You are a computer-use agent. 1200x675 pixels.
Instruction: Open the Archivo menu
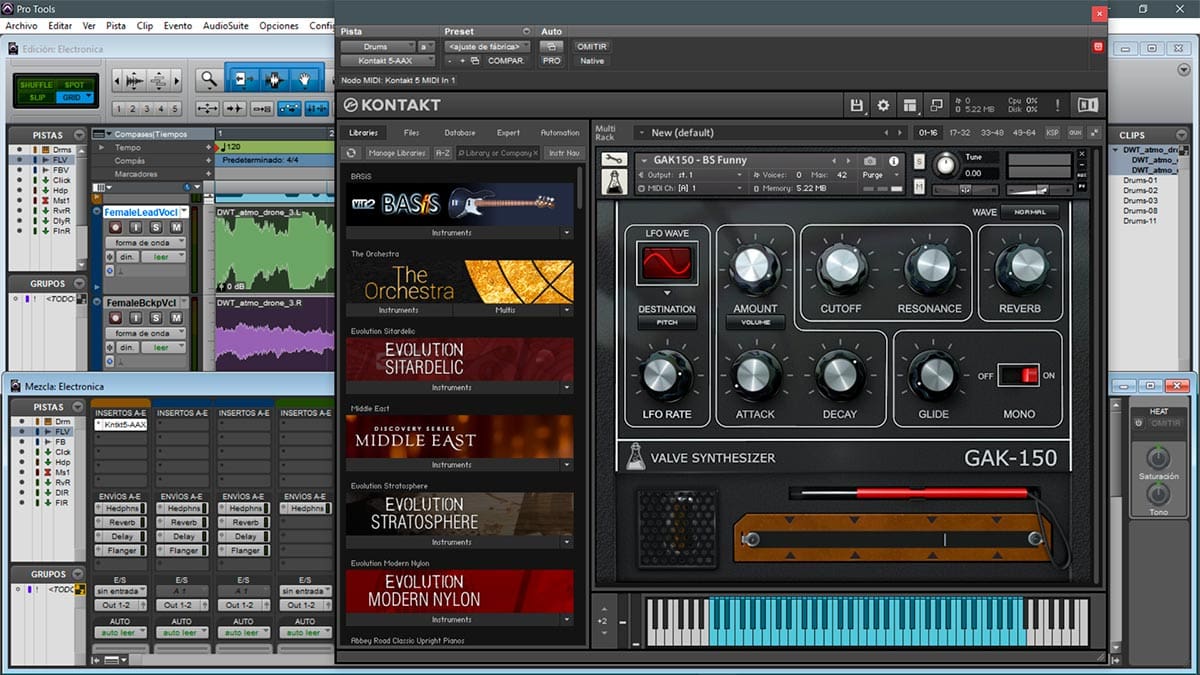(21, 26)
